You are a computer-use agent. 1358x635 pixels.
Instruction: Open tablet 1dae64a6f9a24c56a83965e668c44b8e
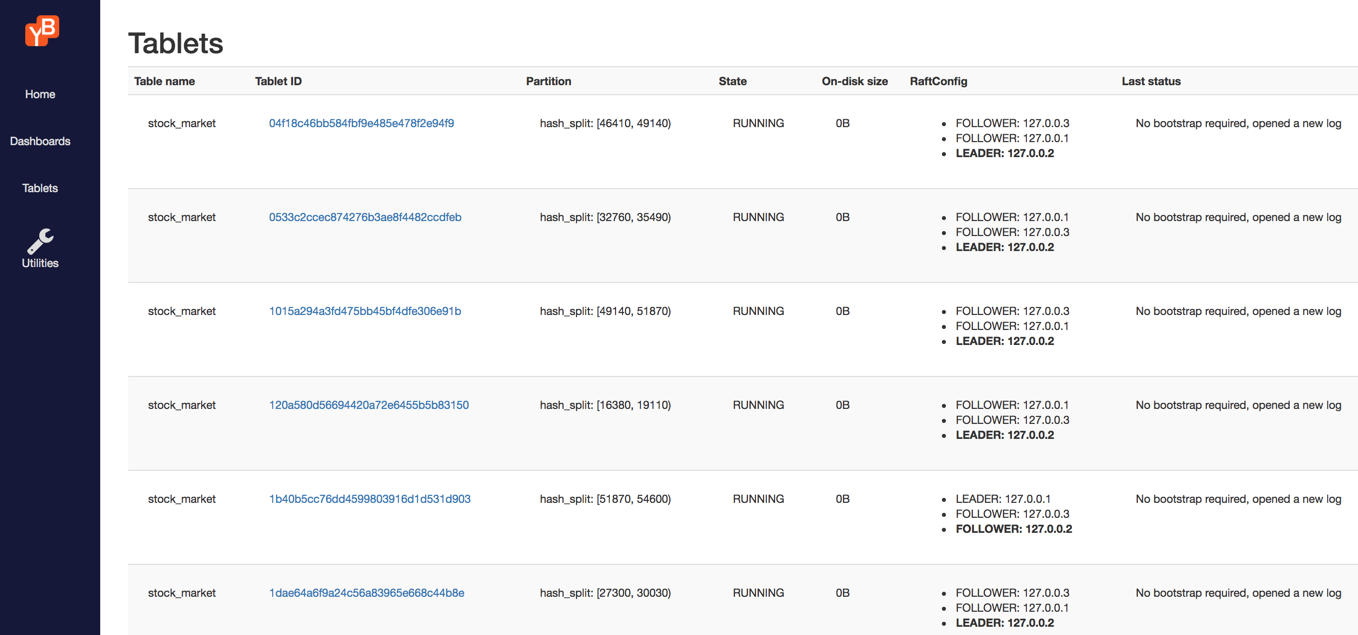coord(366,593)
